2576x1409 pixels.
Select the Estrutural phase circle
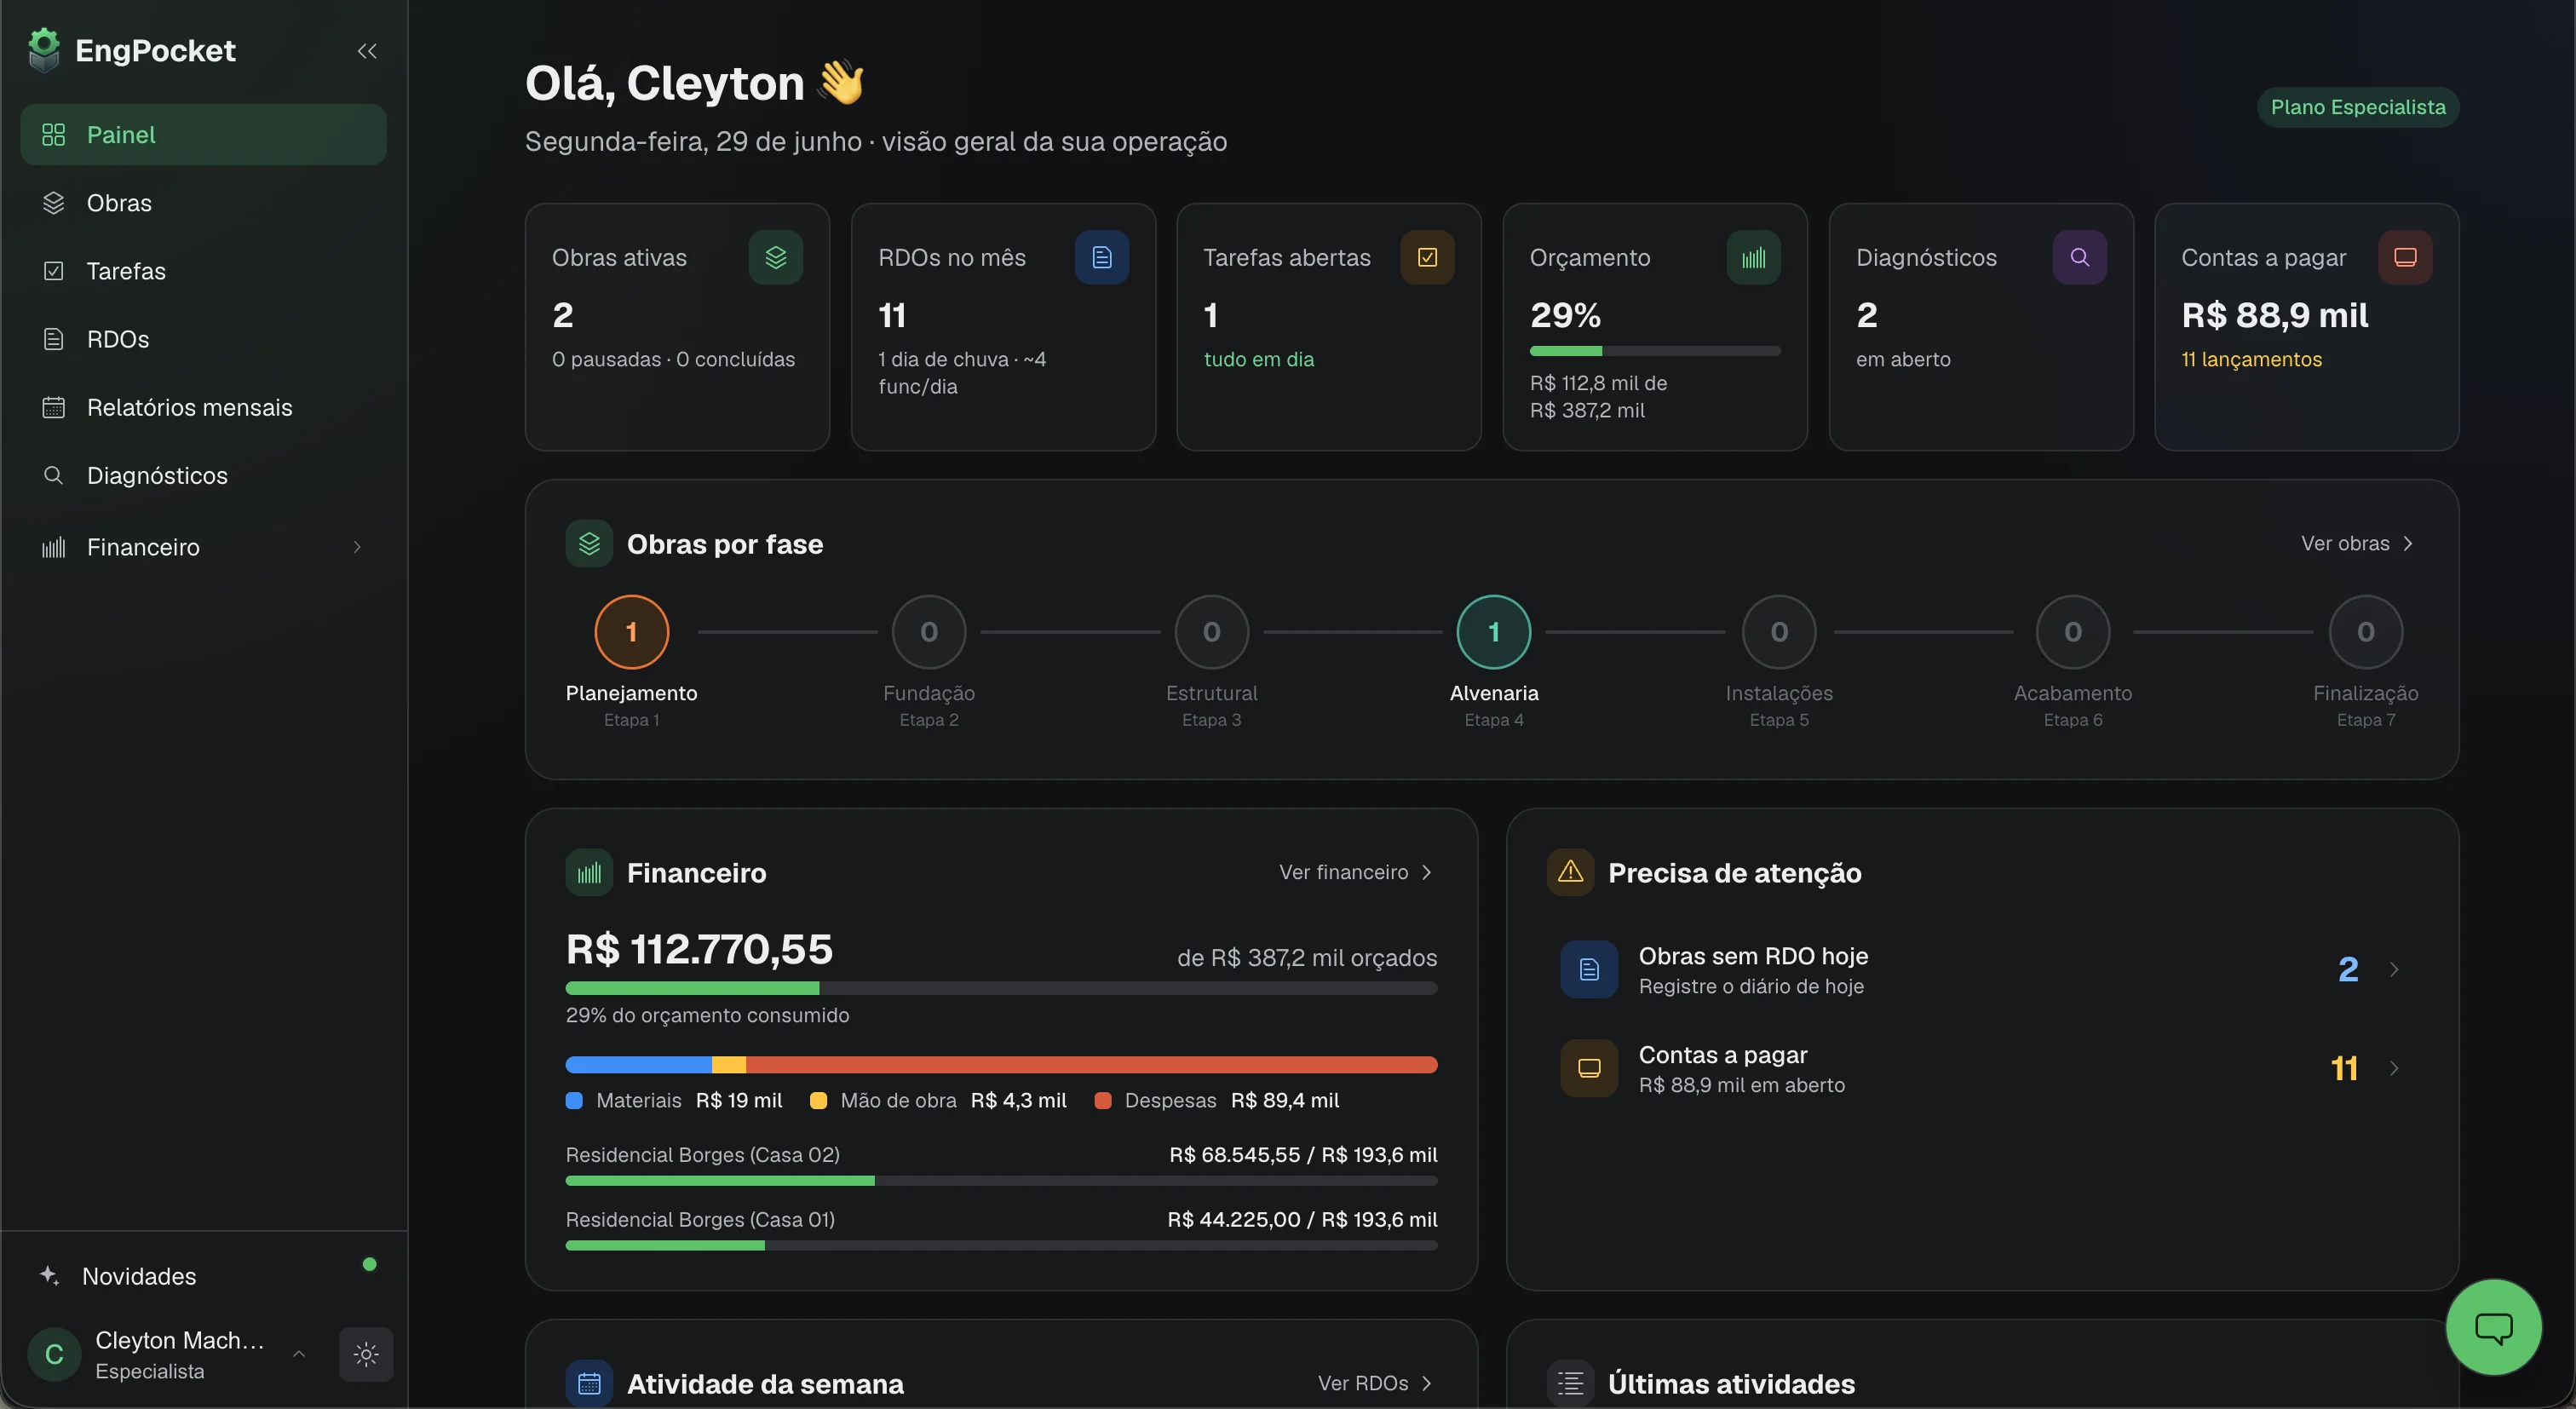(x=1212, y=632)
